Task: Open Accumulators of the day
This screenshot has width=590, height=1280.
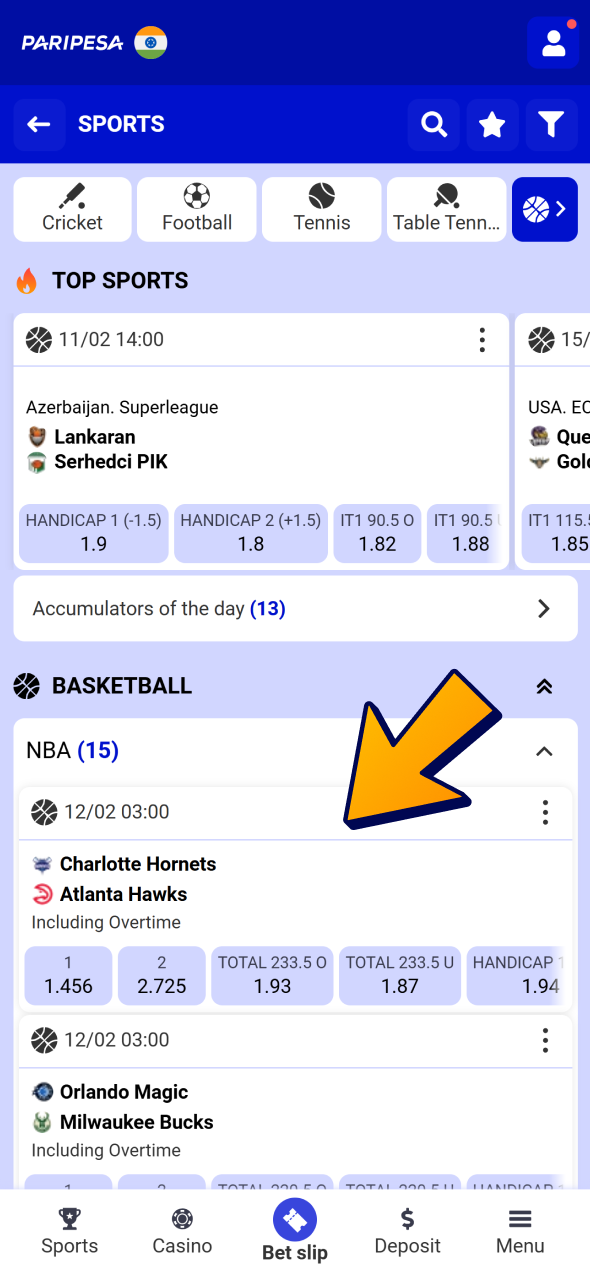Action: (x=295, y=608)
